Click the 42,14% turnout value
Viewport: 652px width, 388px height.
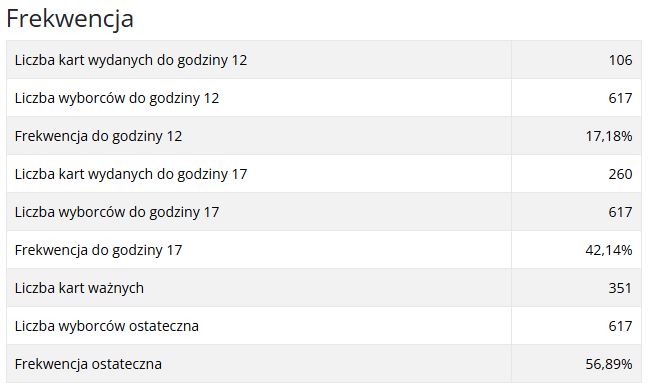(609, 250)
